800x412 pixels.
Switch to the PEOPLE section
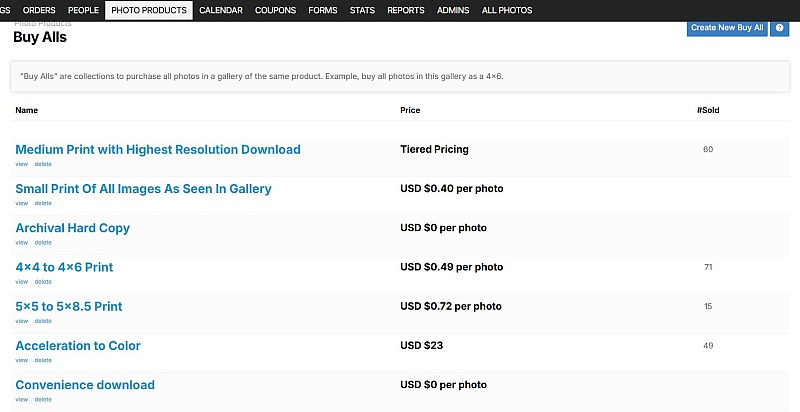point(83,10)
